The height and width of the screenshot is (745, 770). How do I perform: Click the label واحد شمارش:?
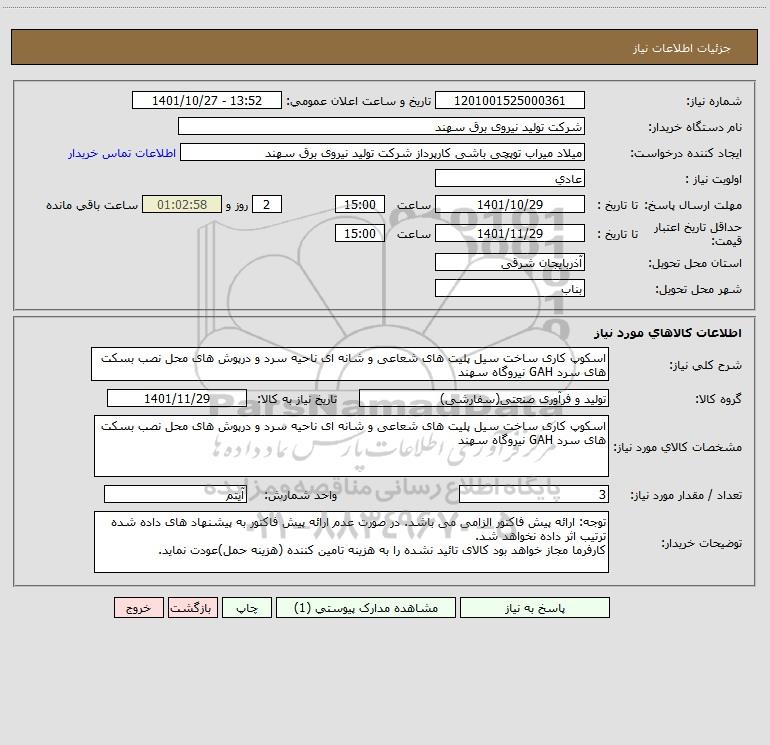coord(301,496)
